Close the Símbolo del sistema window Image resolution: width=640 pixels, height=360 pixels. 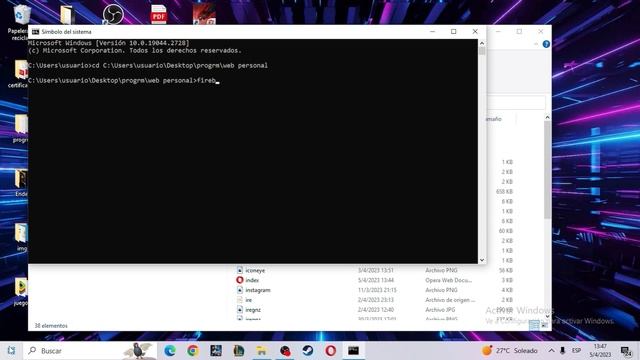click(x=475, y=31)
